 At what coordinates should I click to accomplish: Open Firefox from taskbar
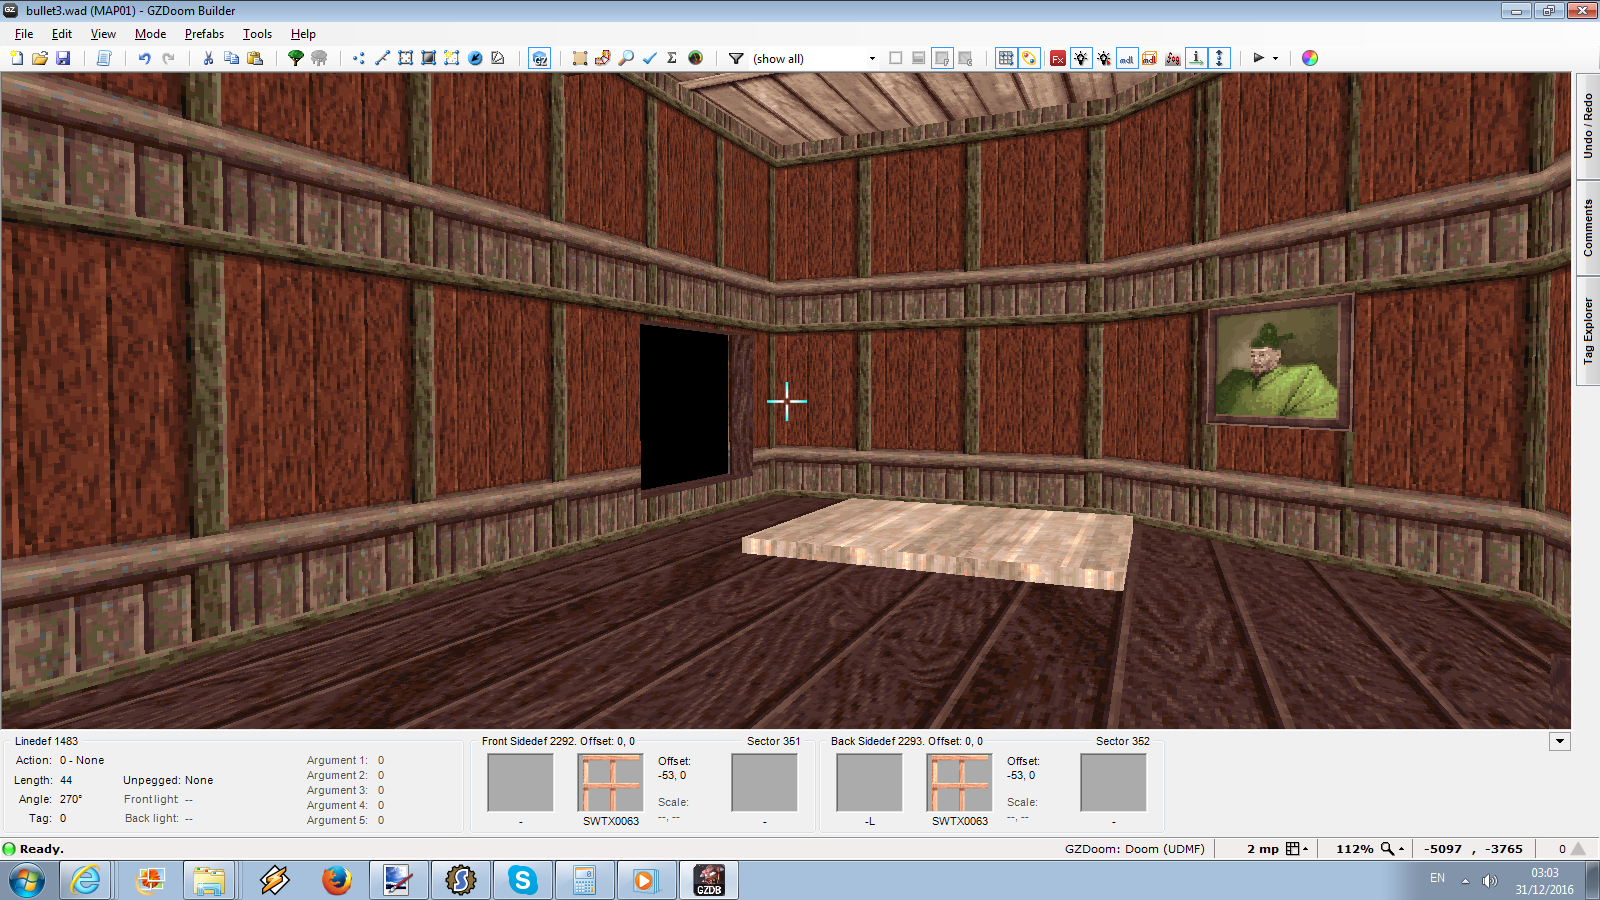pos(336,880)
